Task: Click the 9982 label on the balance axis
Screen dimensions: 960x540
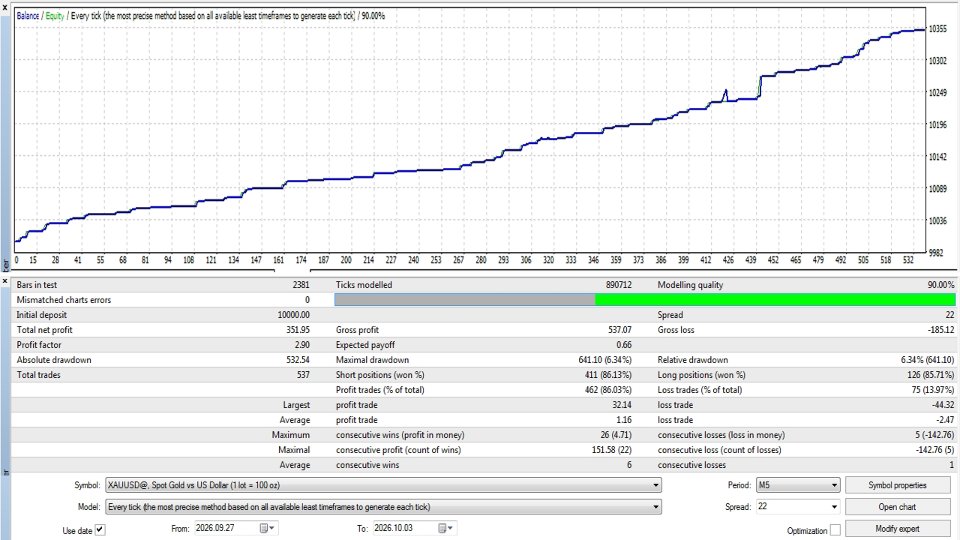Action: click(937, 252)
